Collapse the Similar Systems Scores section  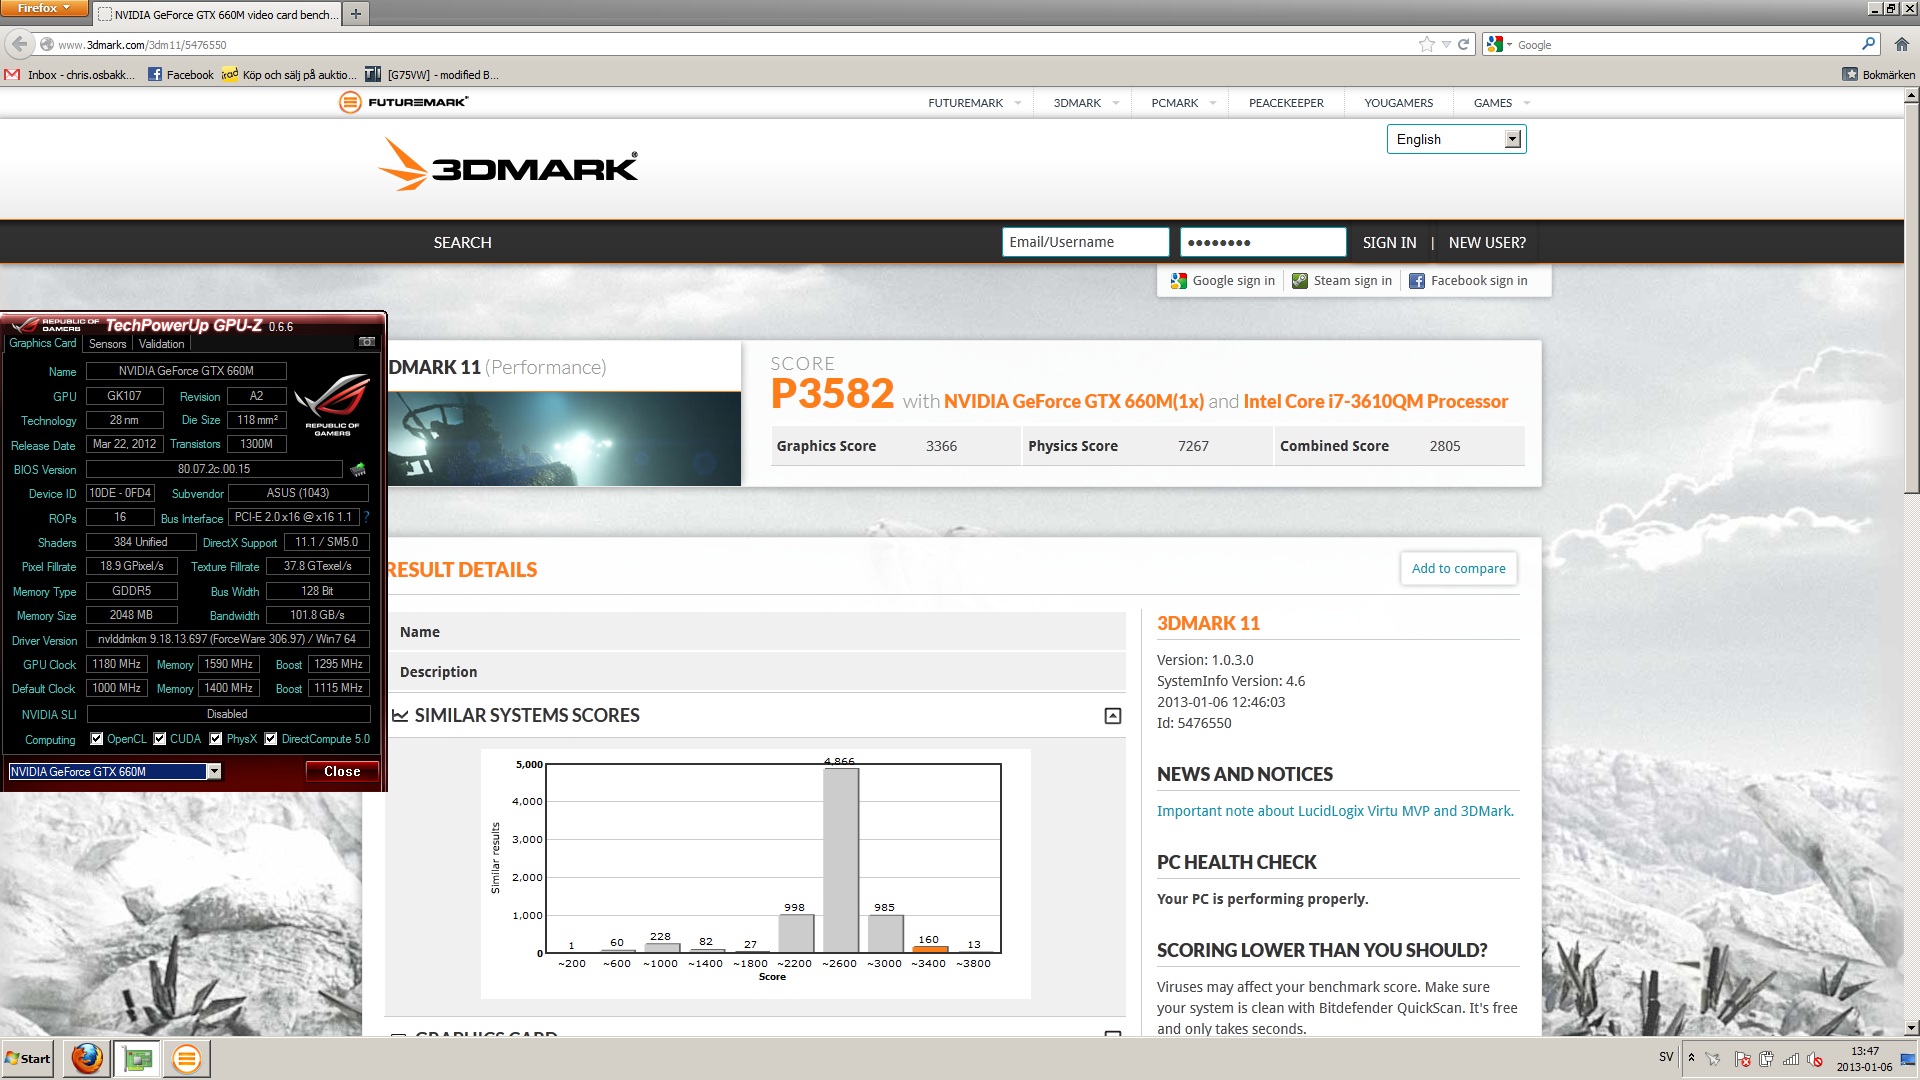tap(1112, 716)
